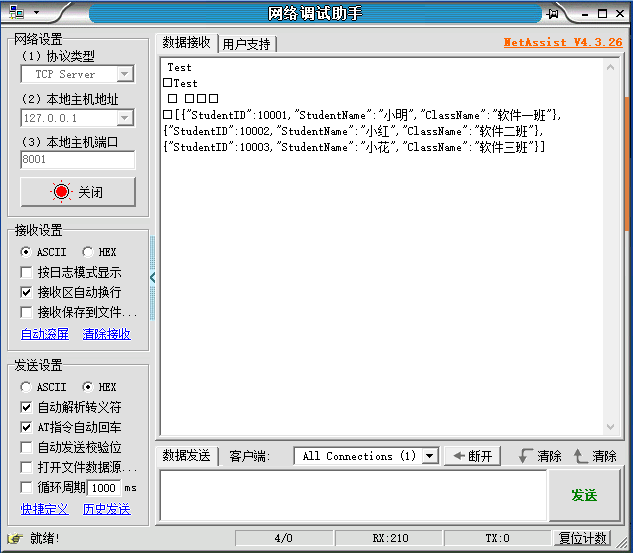The height and width of the screenshot is (553, 633).
Task: Click inside the data send text box
Action: (353, 495)
